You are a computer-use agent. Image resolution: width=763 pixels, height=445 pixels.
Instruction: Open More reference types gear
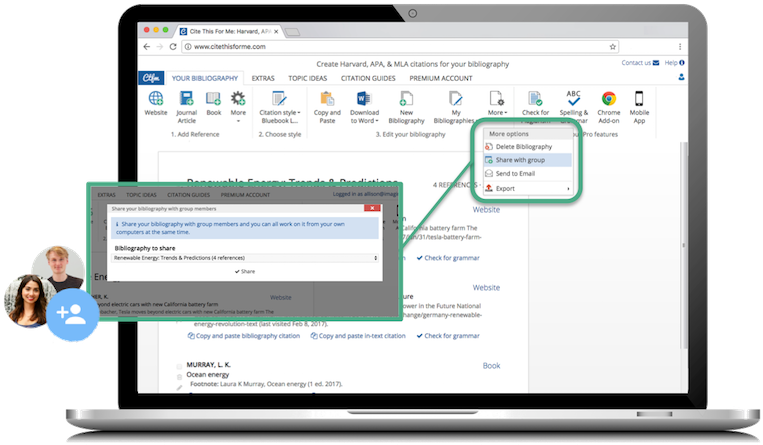pyautogui.click(x=238, y=106)
